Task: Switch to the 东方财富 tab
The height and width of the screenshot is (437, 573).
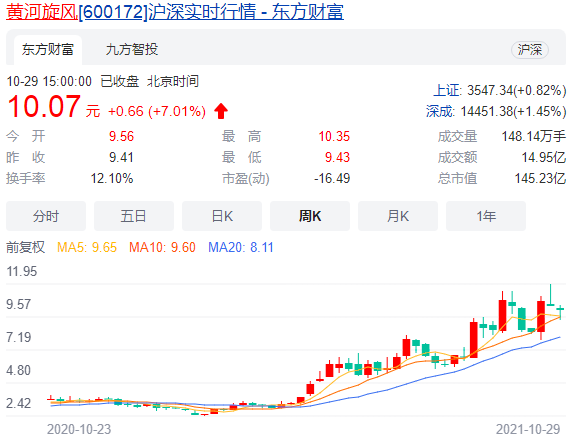Action: point(48,50)
